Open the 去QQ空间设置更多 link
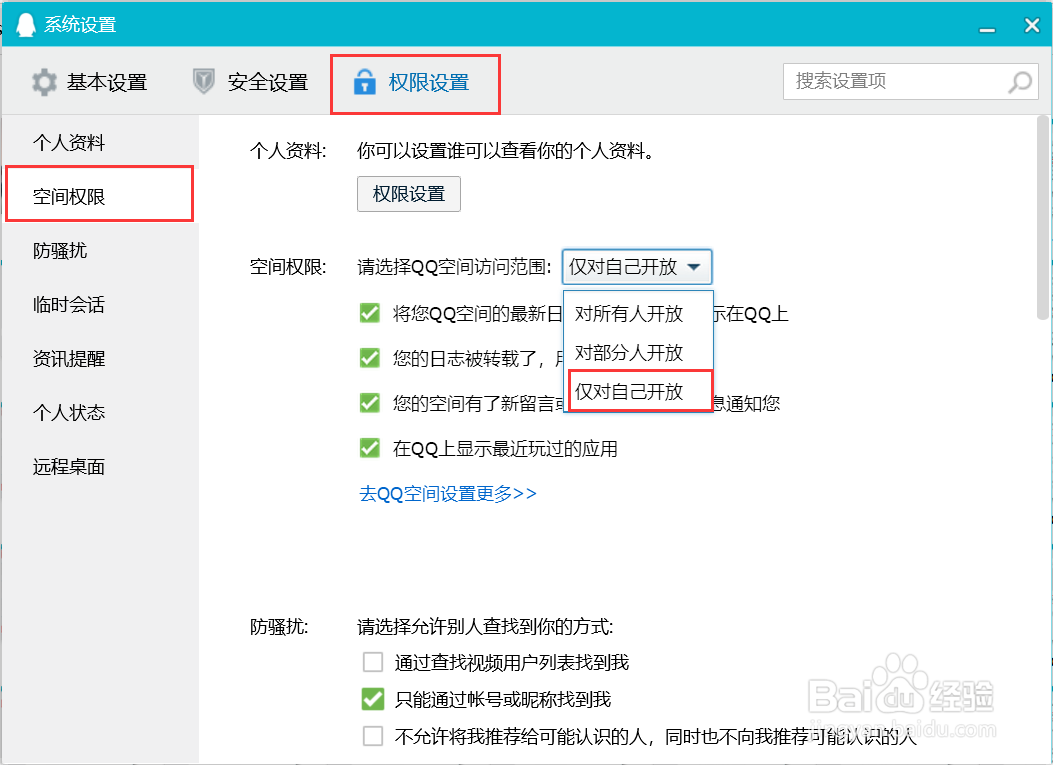Viewport: 1053px width, 765px height. (x=446, y=493)
